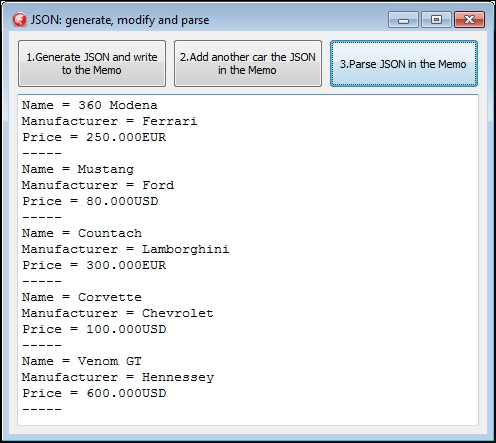Maximize the JSON window
The image size is (496, 443).
(x=436, y=20)
